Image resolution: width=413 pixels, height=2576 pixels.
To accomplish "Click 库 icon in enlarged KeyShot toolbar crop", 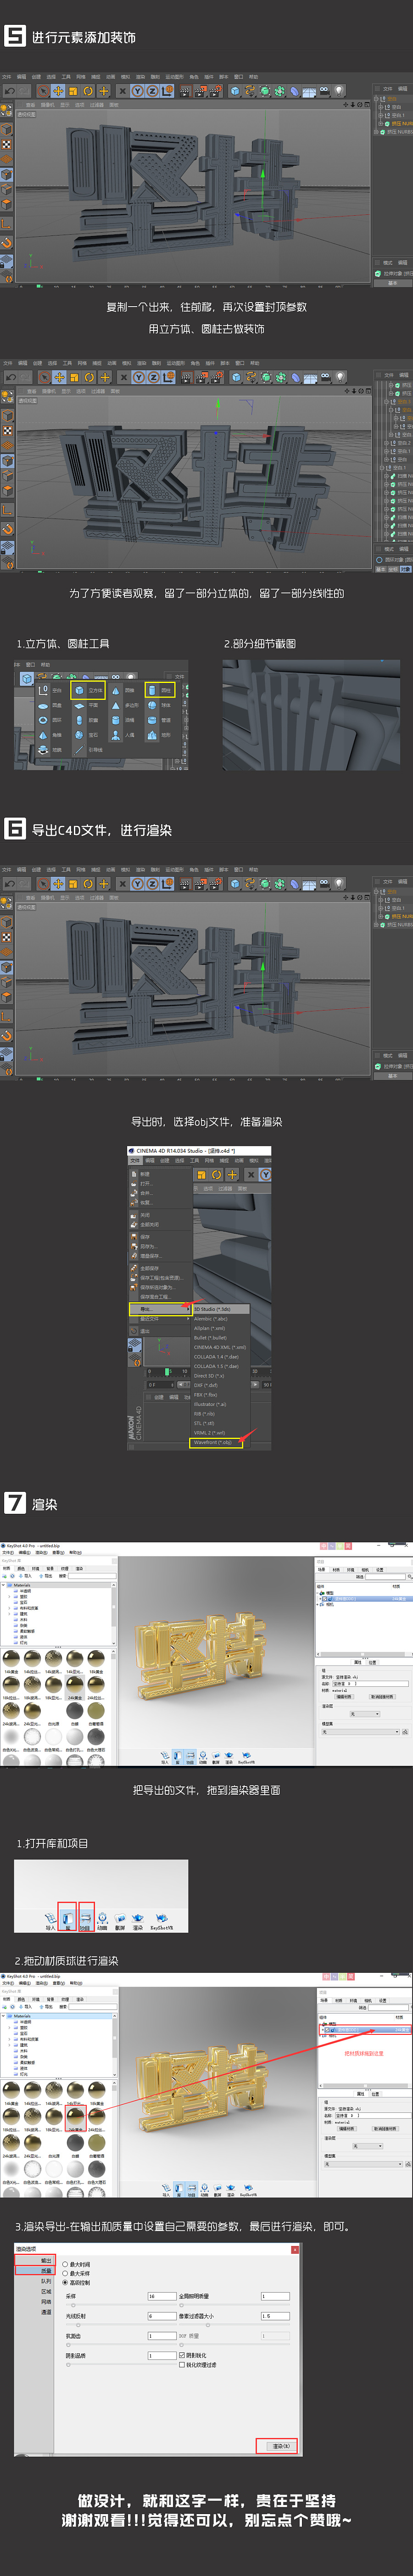I will click(x=67, y=1920).
